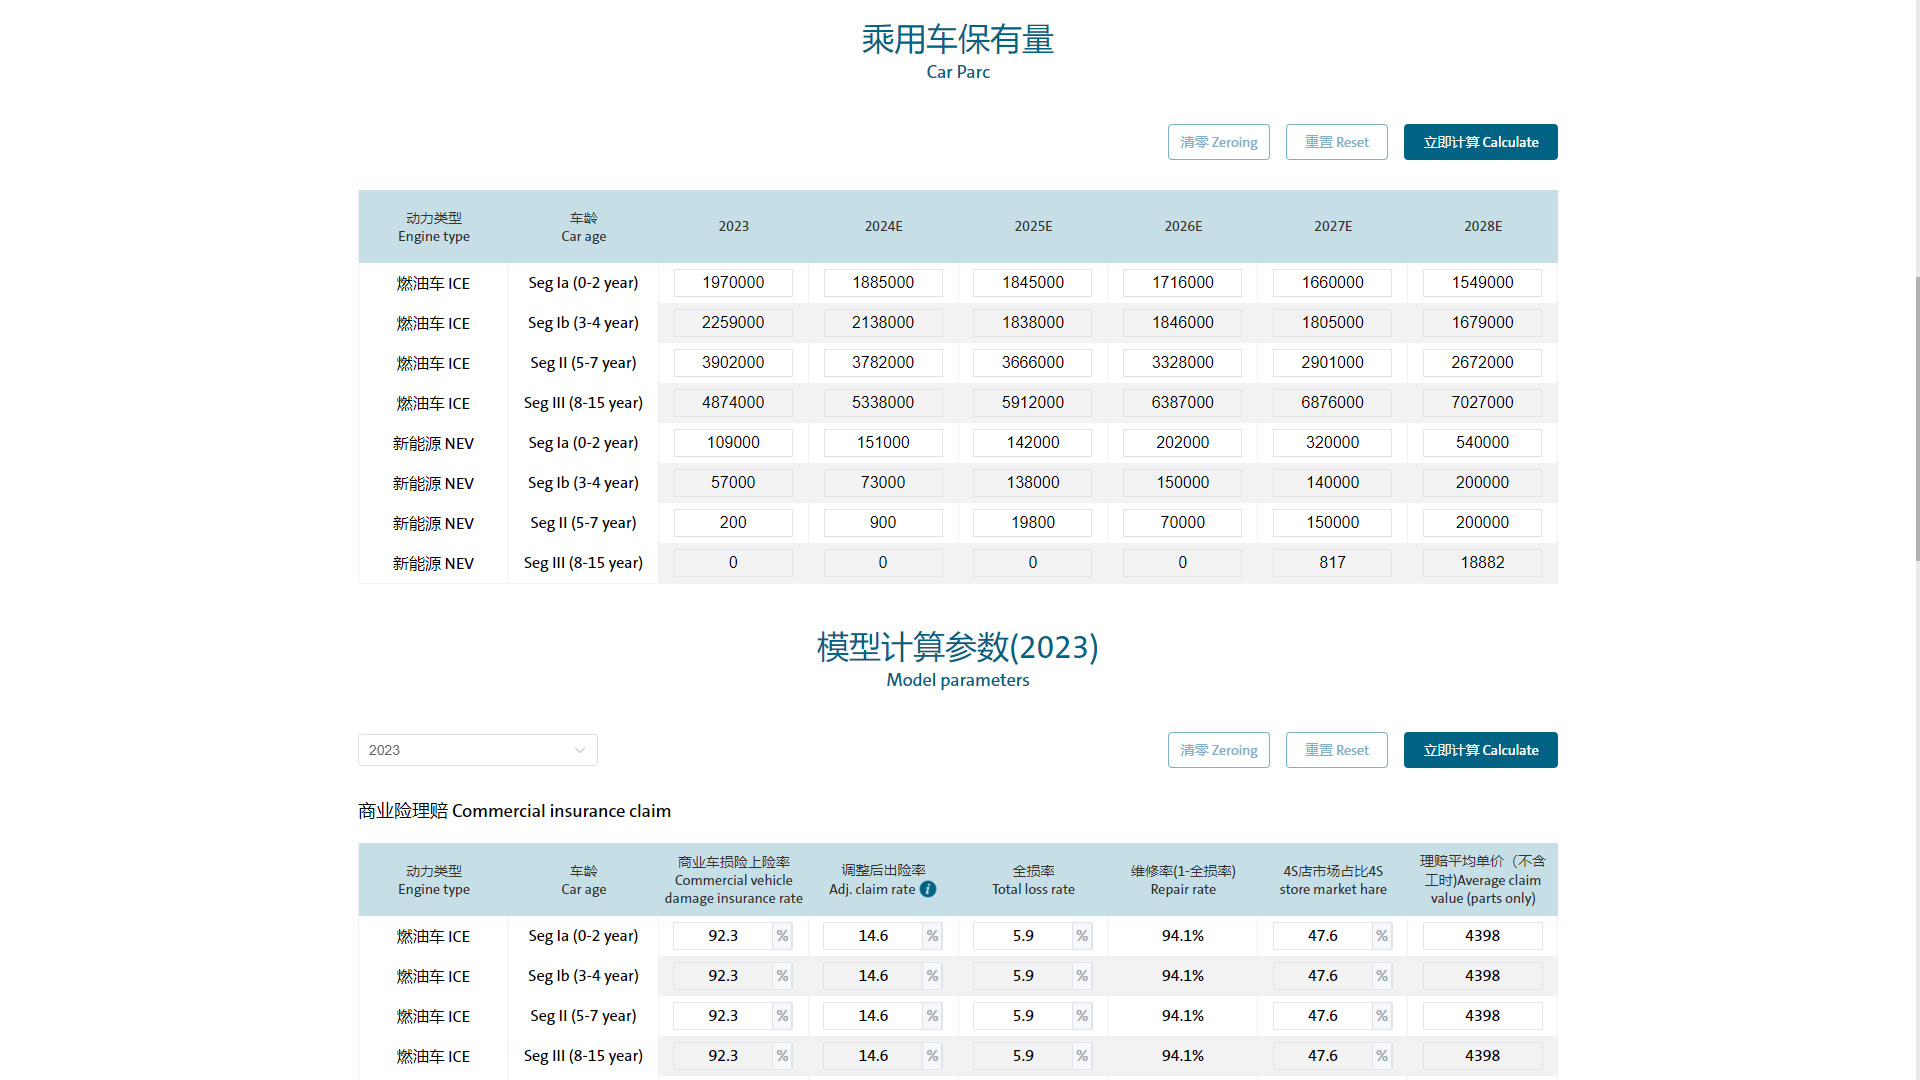Click the dropdown chevron arrow beside 2023

[580, 750]
